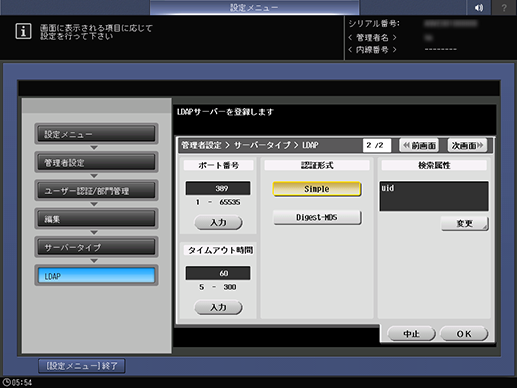Confirm settings with the OK button
The image size is (517, 388).
click(464, 334)
